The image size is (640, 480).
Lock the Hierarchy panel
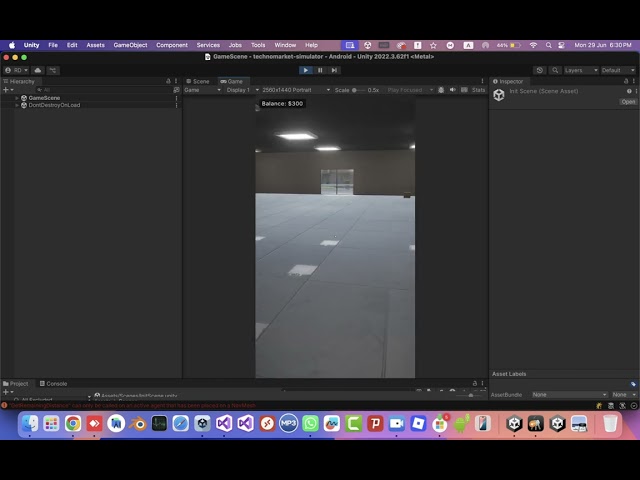[168, 81]
